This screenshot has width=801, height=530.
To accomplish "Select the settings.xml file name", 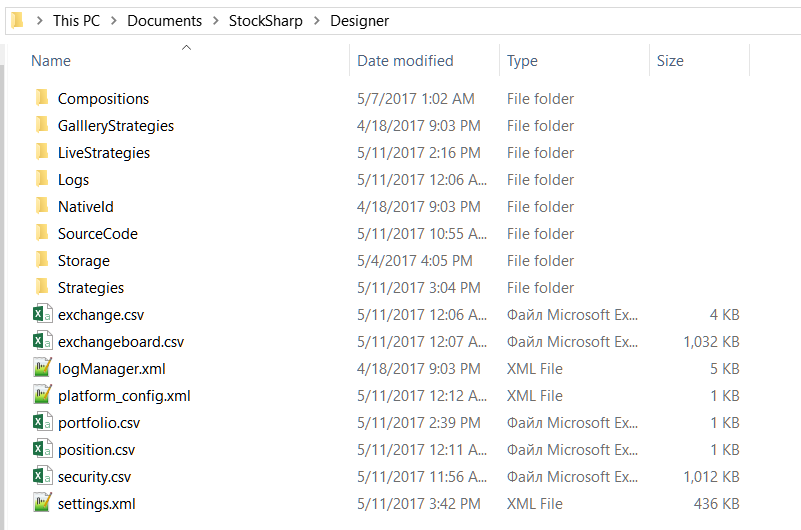I will click(97, 504).
